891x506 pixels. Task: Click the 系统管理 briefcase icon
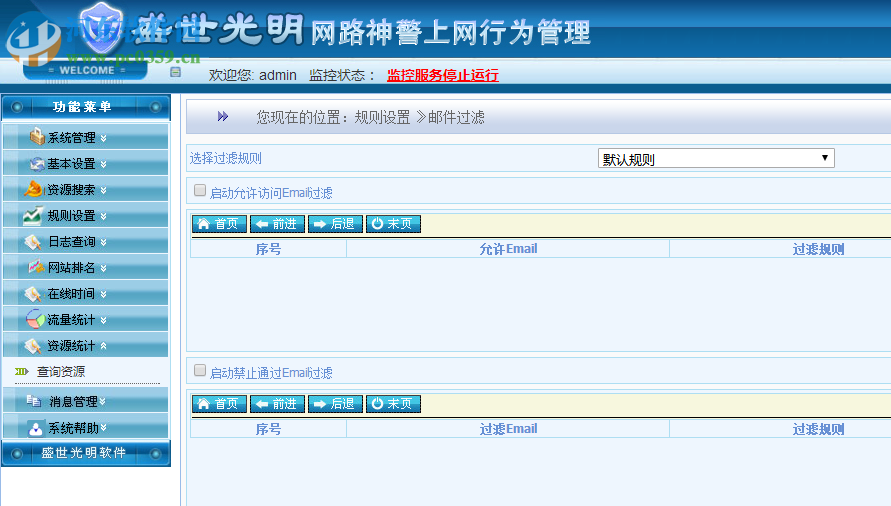(37, 136)
